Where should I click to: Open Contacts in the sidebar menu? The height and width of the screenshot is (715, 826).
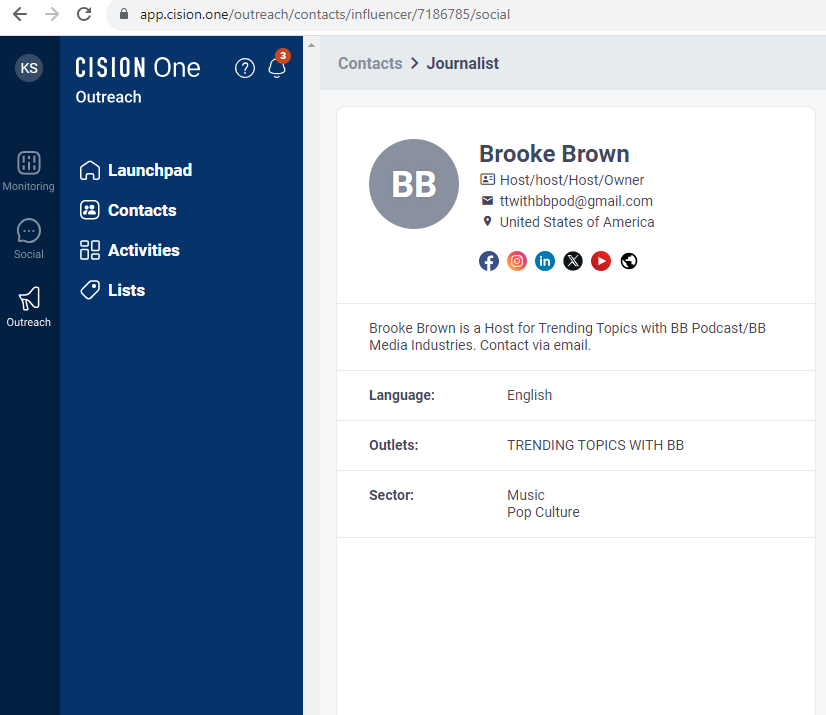click(x=128, y=210)
